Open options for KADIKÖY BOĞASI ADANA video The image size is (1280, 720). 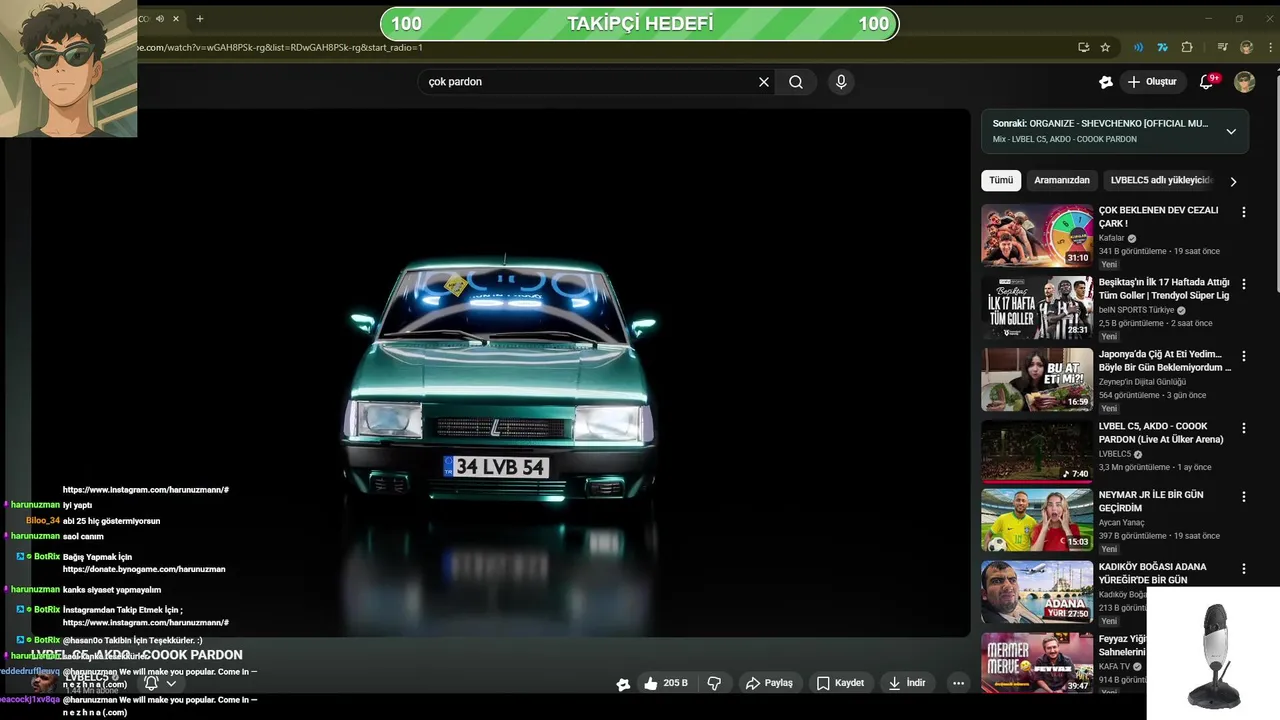[x=1244, y=569]
